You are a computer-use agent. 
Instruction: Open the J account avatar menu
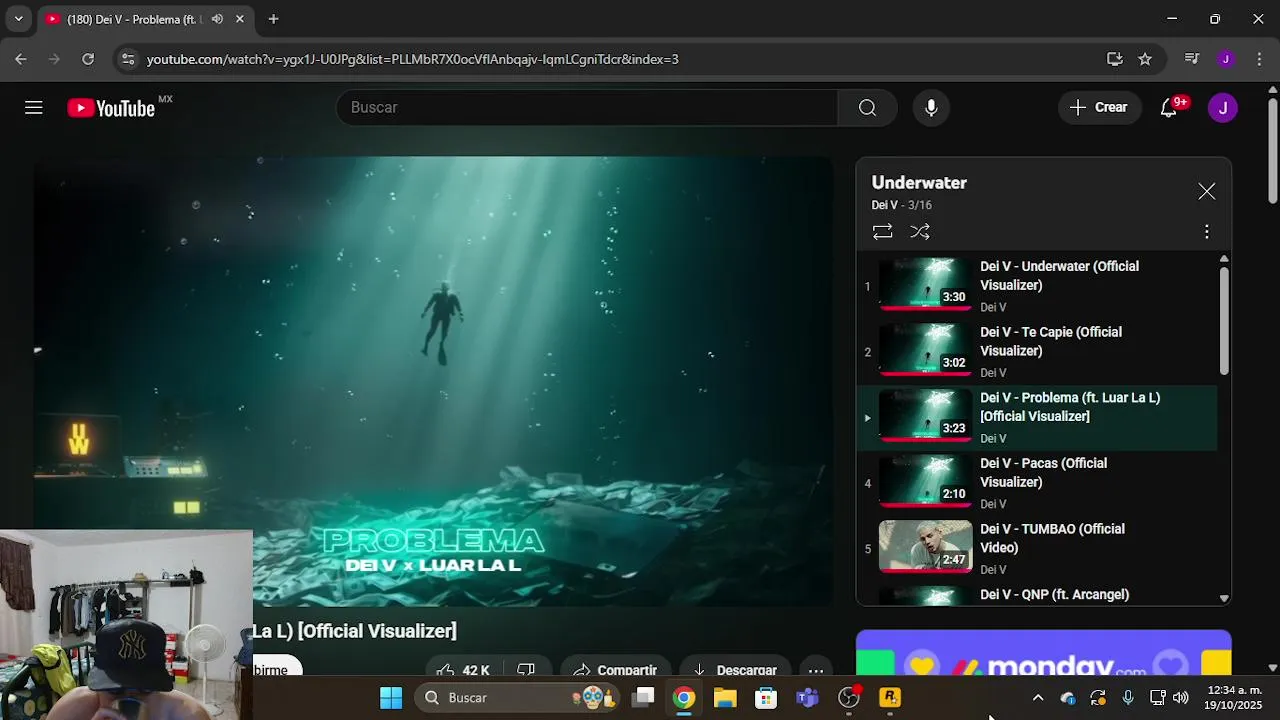coord(1222,108)
